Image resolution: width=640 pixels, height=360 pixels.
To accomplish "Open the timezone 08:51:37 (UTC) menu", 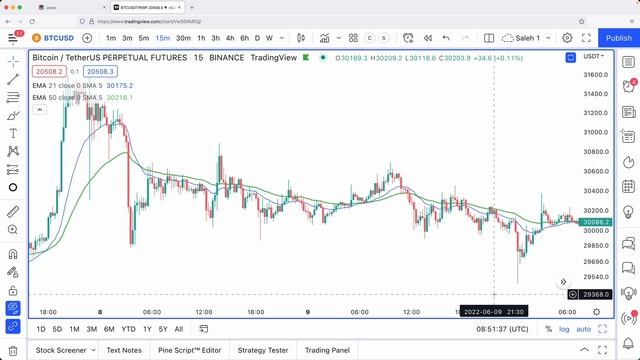I will point(502,329).
